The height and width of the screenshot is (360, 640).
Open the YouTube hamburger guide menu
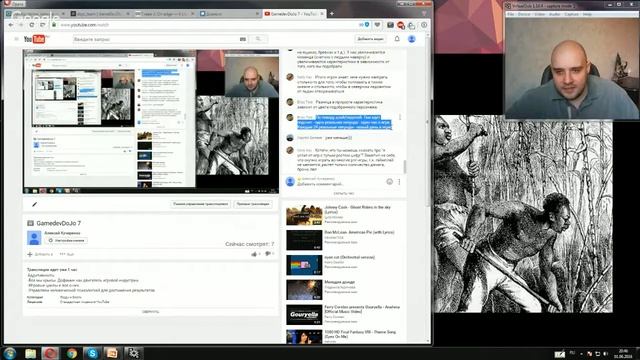click(x=16, y=39)
